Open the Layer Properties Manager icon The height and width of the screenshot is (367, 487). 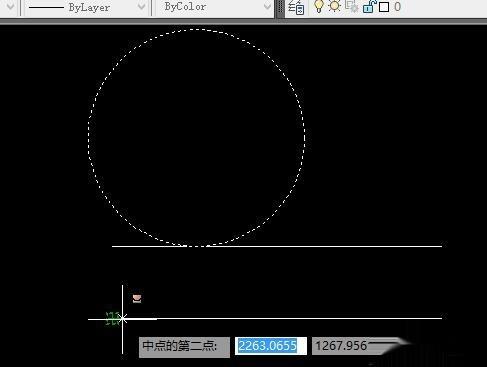click(296, 7)
